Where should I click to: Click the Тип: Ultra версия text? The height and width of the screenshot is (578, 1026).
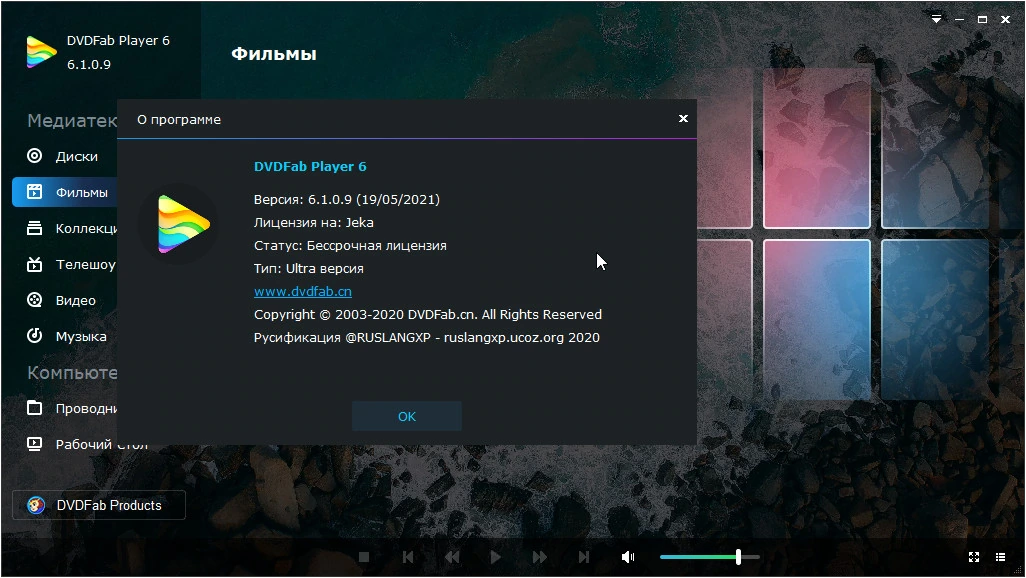click(x=309, y=268)
